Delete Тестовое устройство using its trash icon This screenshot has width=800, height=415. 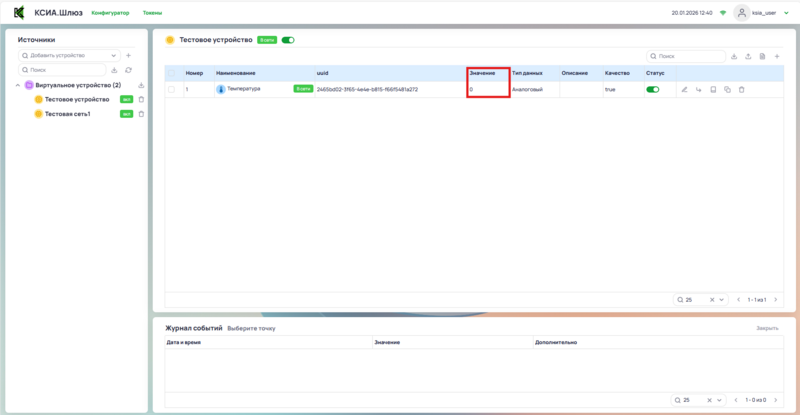click(x=141, y=99)
